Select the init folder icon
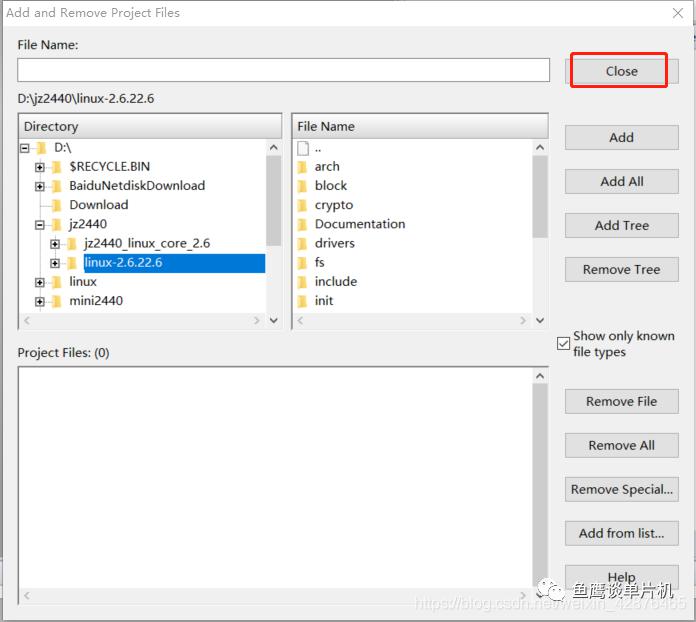The image size is (696, 622). pyautogui.click(x=302, y=301)
